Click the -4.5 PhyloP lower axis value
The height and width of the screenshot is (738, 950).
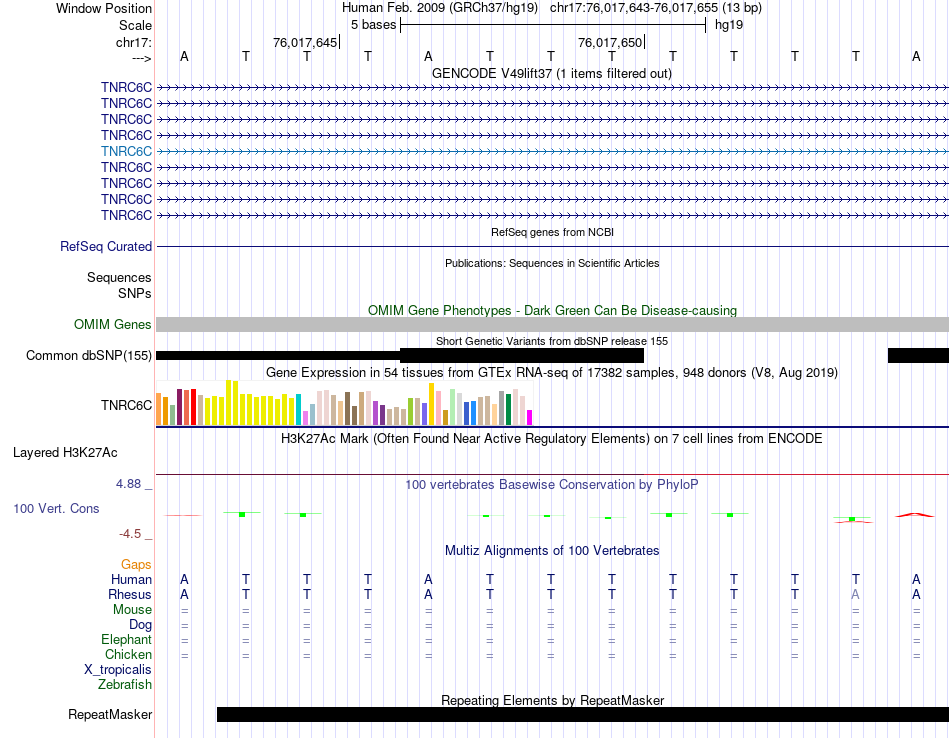[130, 534]
